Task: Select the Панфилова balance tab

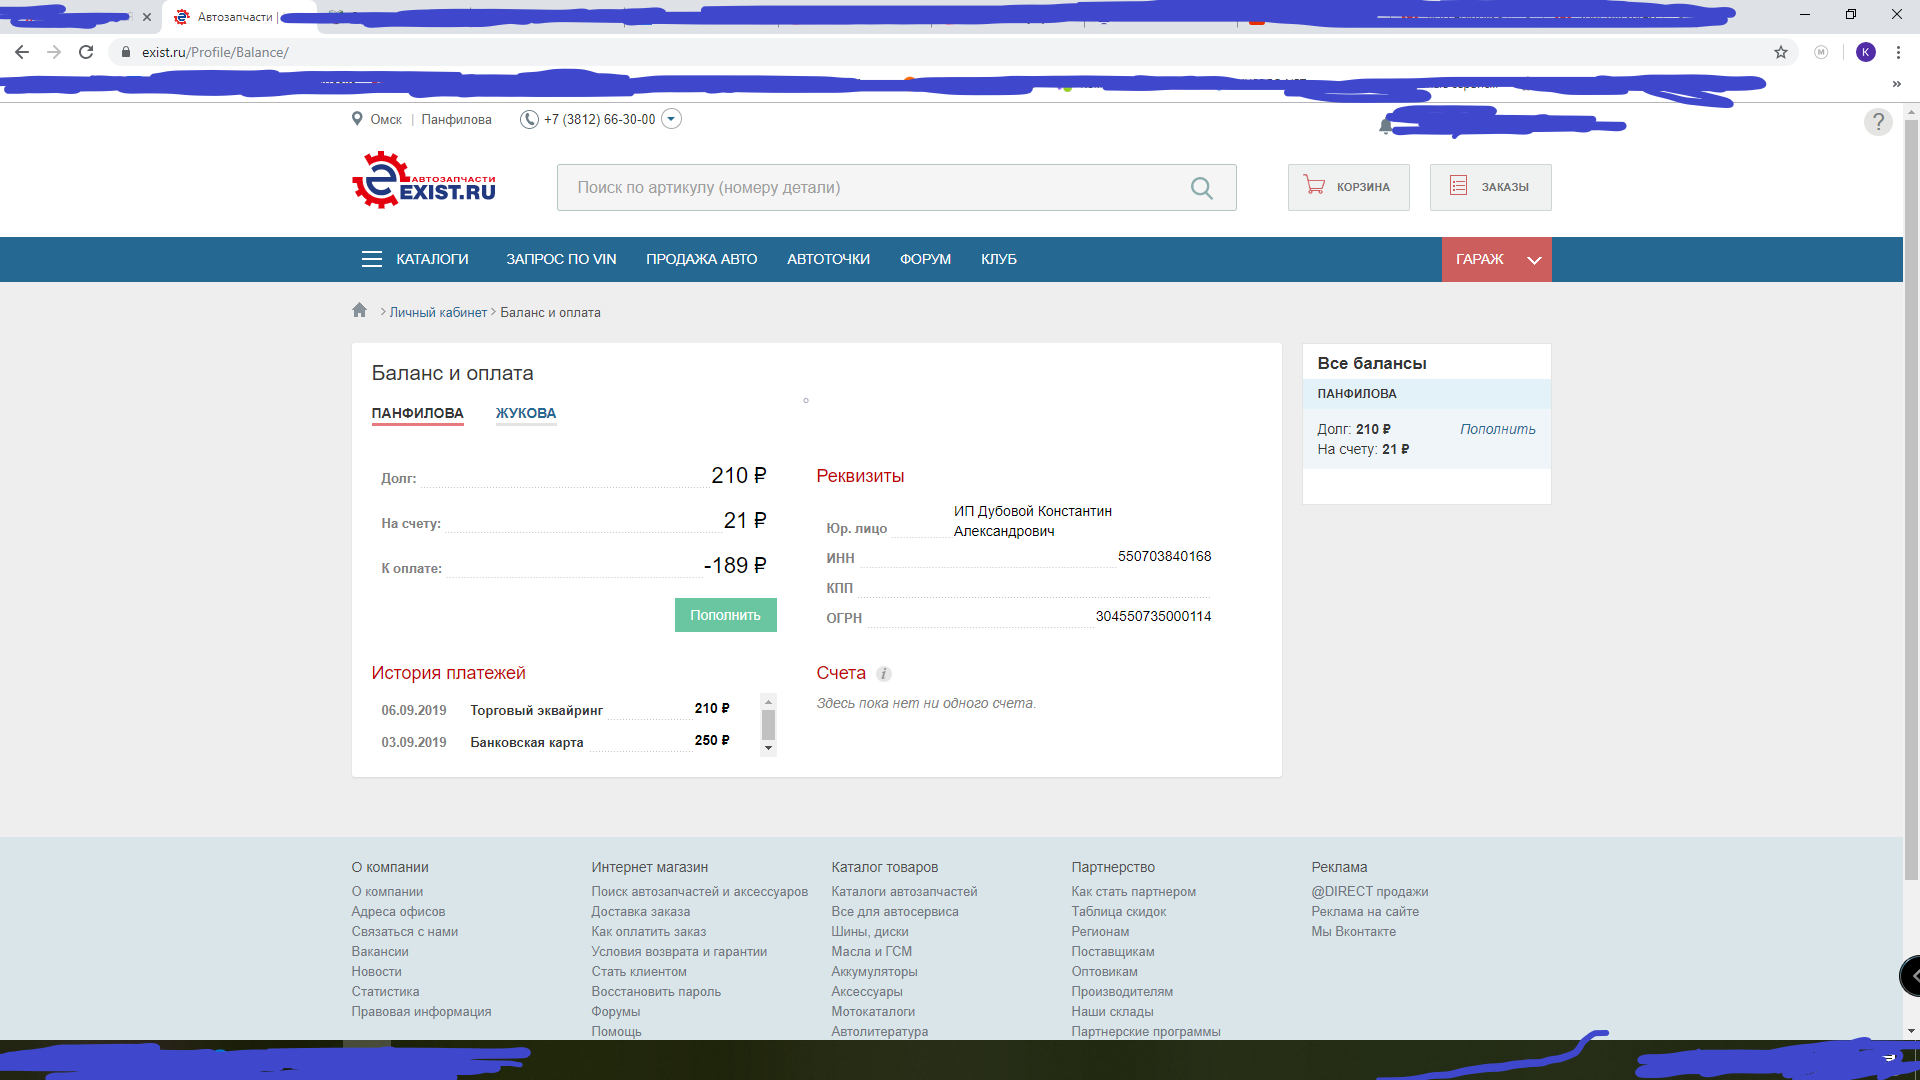Action: click(417, 413)
